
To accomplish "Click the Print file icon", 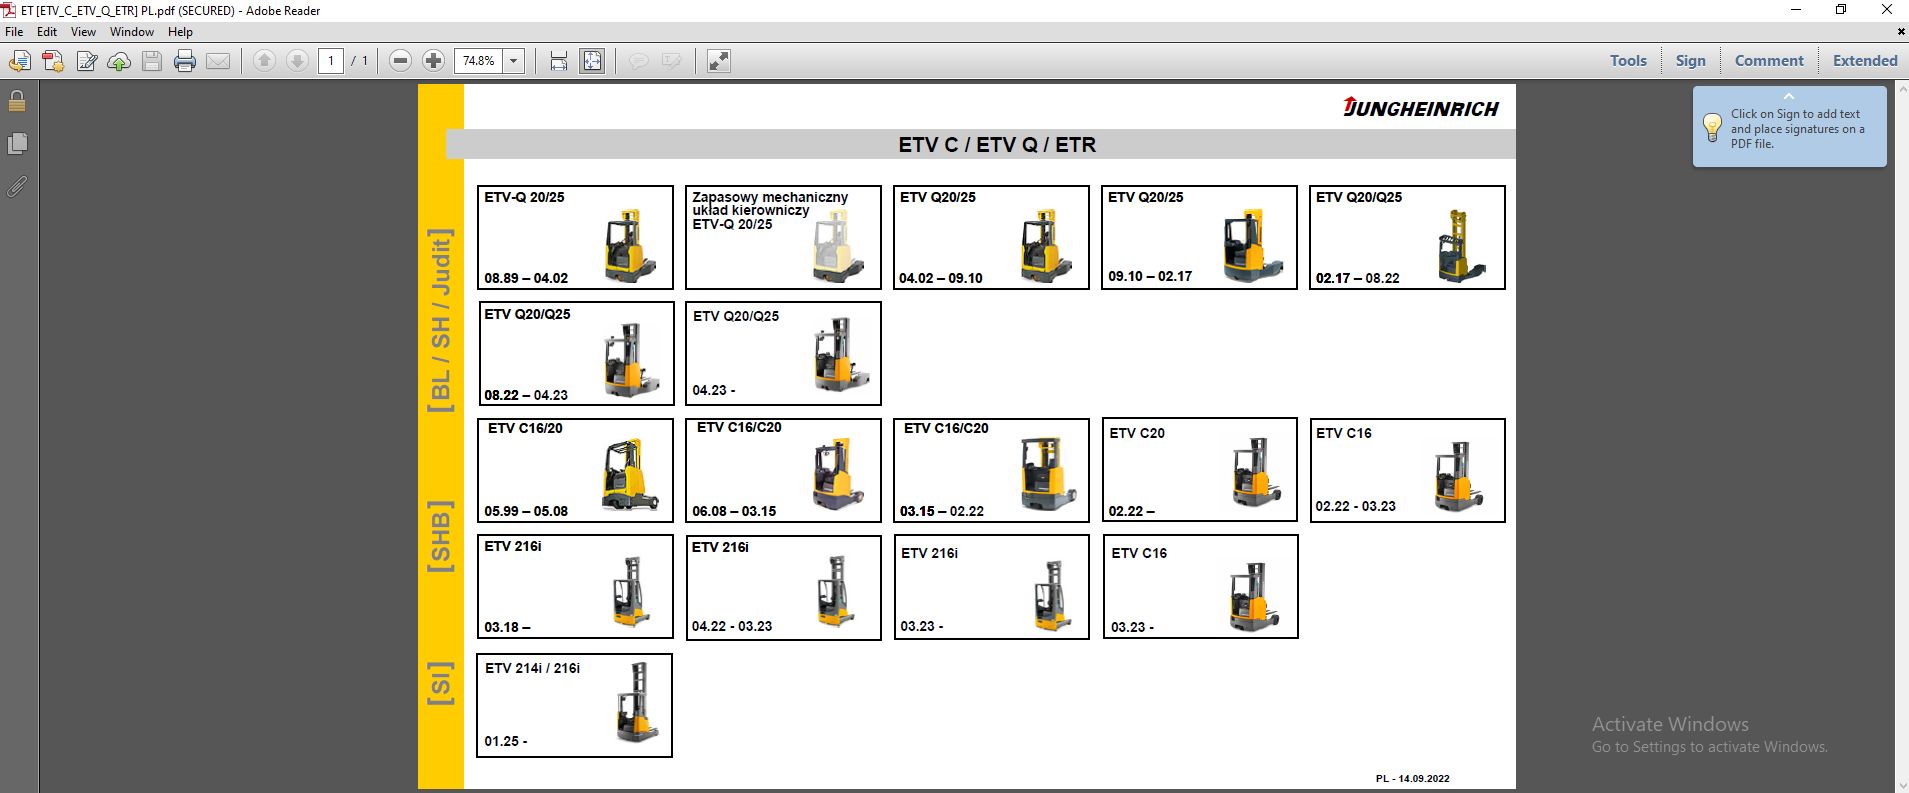I will coord(185,61).
